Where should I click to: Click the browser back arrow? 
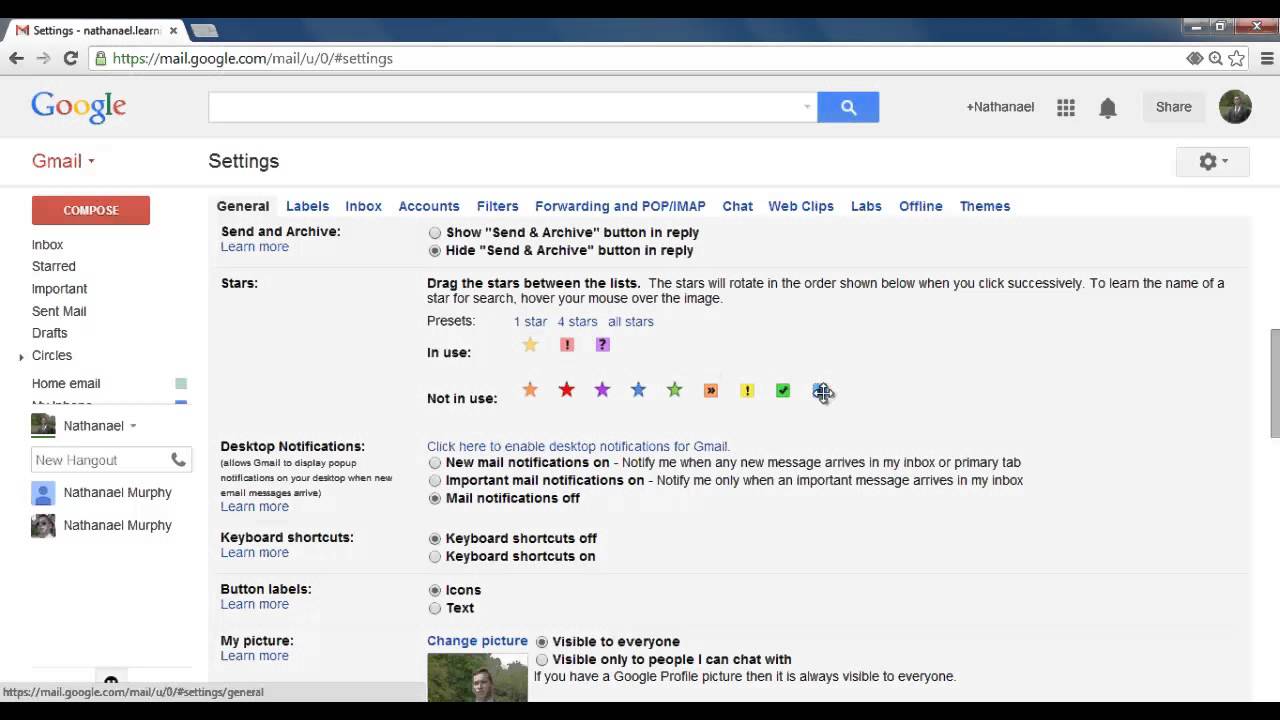[16, 58]
